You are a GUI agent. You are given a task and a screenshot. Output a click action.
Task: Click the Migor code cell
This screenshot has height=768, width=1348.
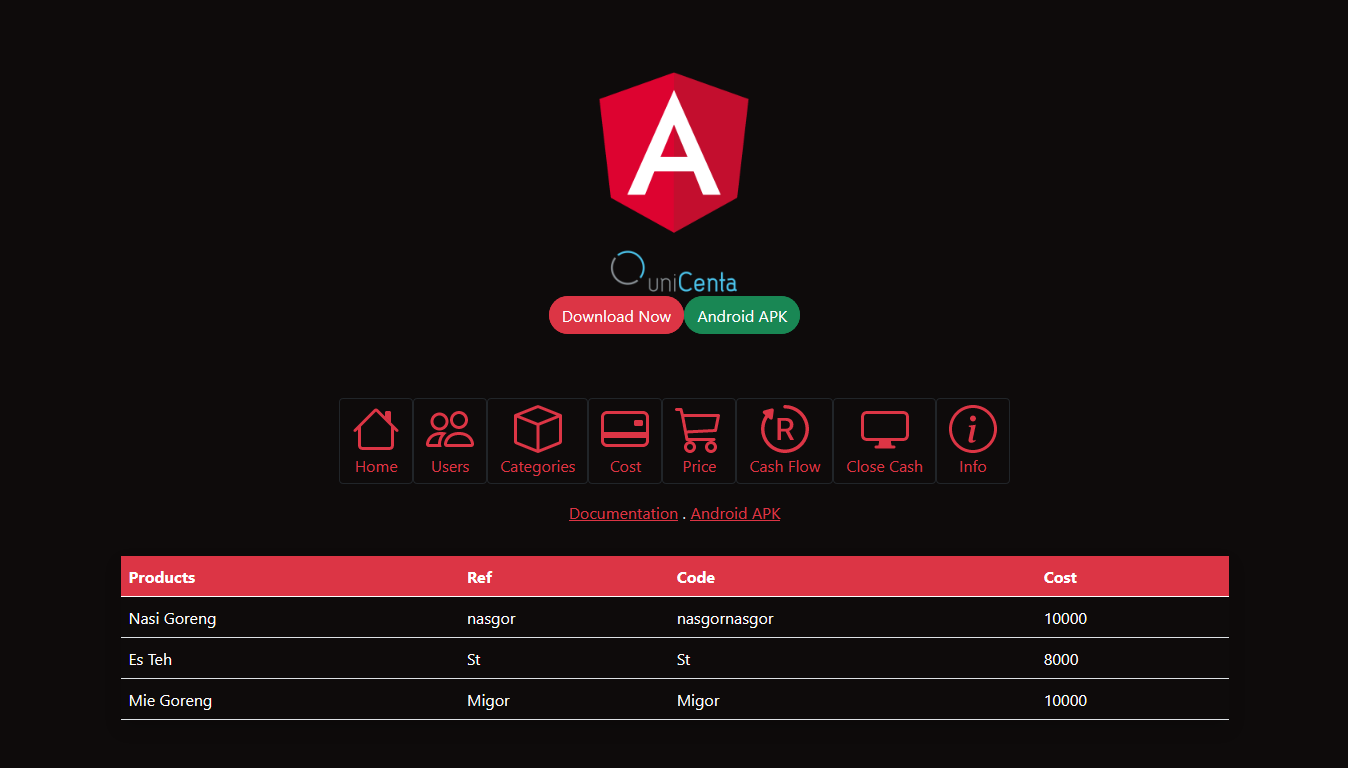click(852, 700)
